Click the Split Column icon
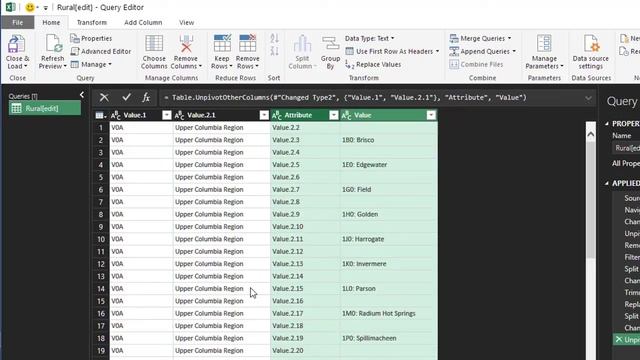 pyautogui.click(x=302, y=44)
